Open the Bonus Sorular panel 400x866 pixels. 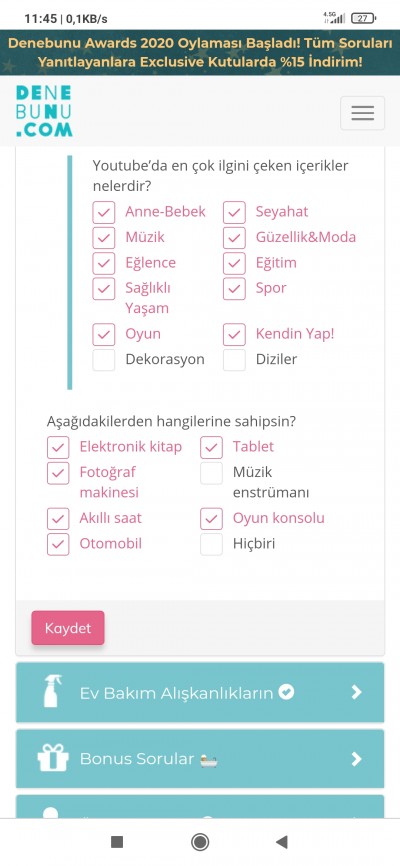click(200, 759)
